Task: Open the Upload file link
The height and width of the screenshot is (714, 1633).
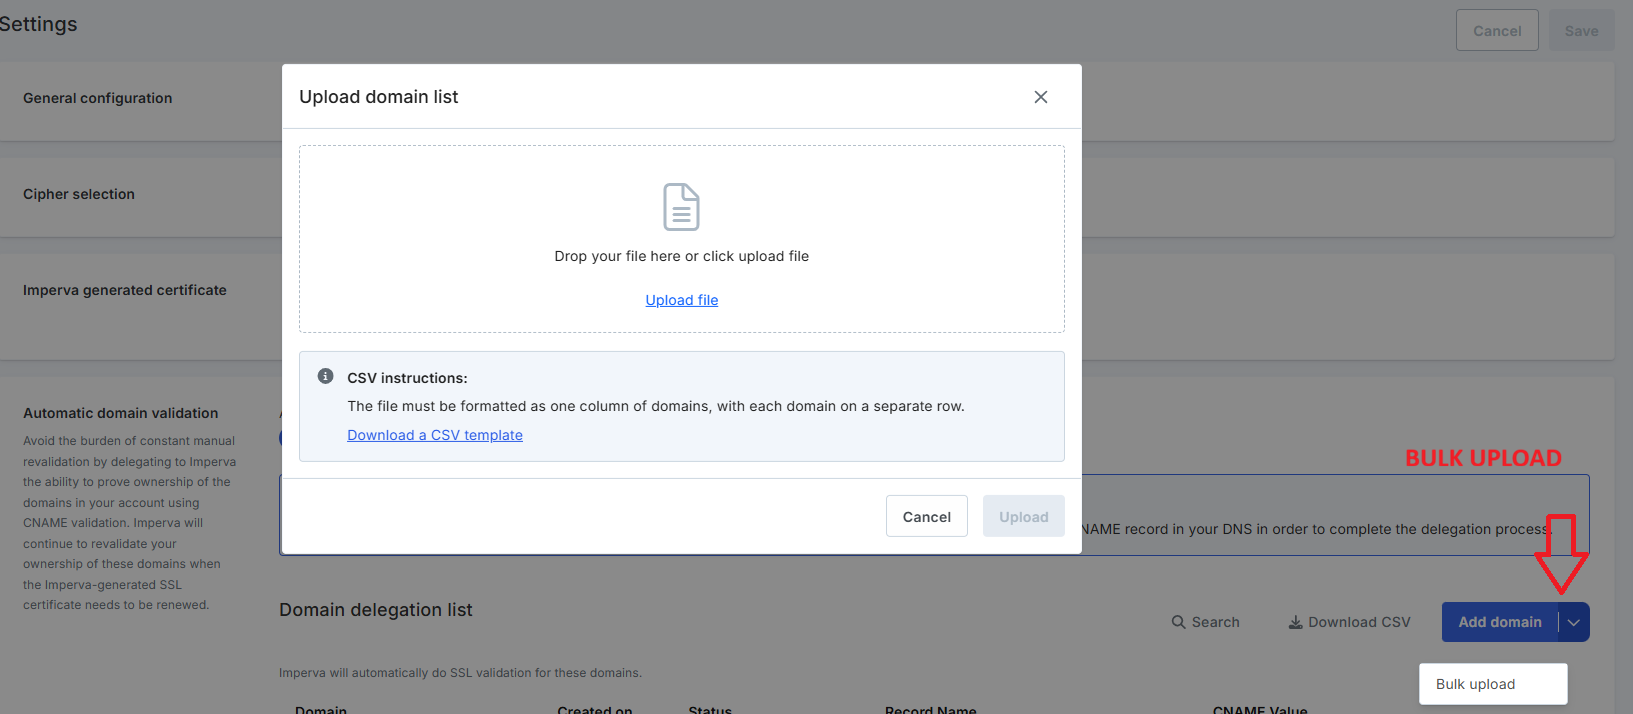Action: pos(682,300)
